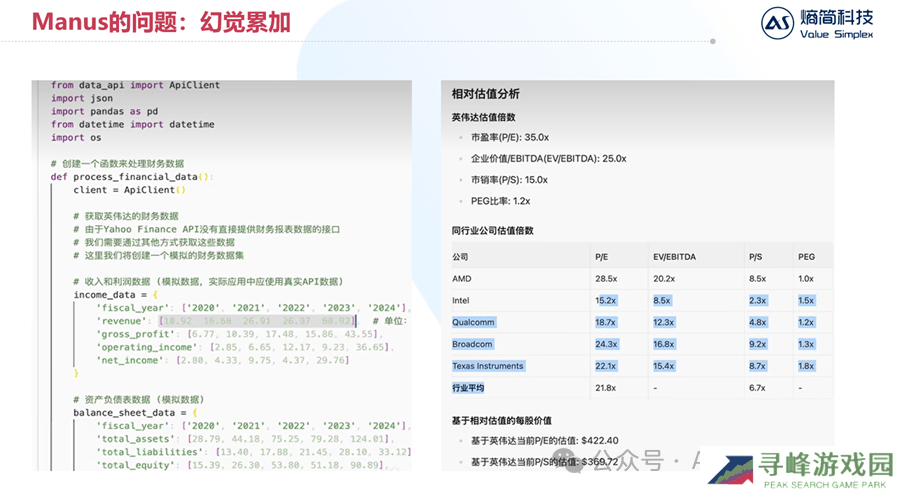Image resolution: width=900 pixels, height=496 pixels.
Task: Click the 'total_equity' code line
Action: (242, 466)
